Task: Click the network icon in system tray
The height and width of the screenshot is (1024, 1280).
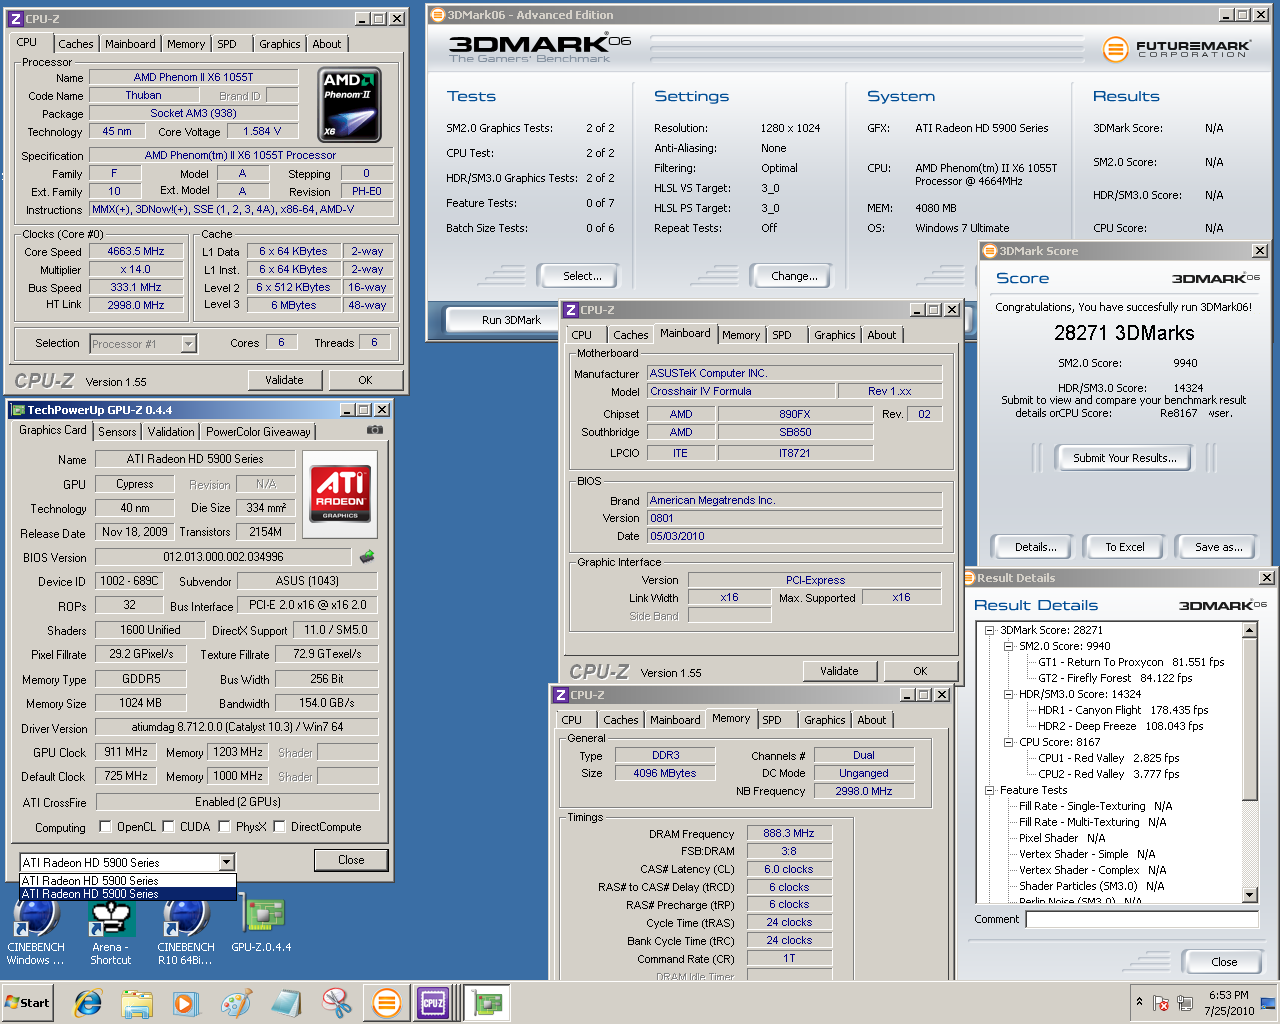Action: (x=1185, y=1003)
